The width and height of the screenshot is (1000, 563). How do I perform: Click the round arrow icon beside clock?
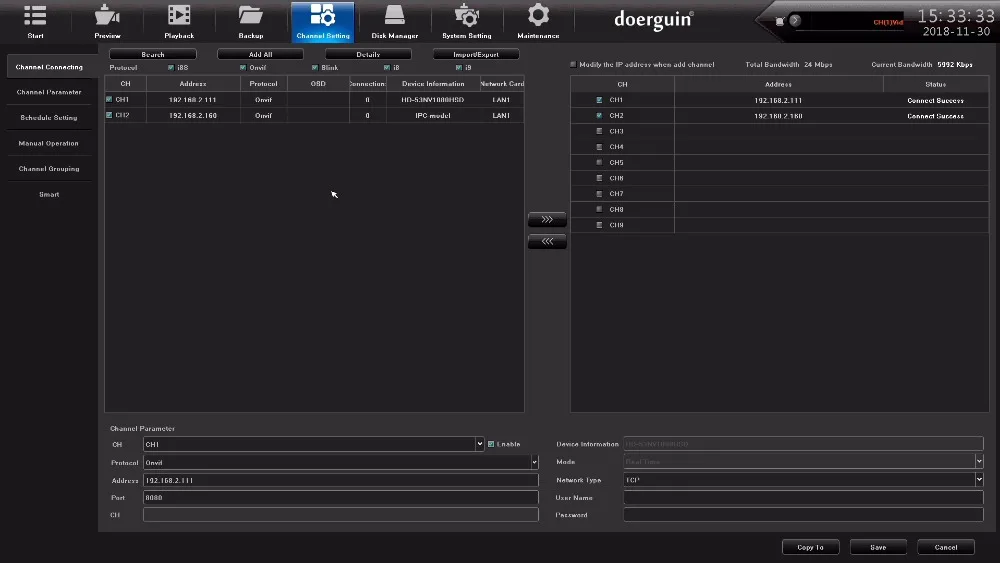(x=795, y=20)
